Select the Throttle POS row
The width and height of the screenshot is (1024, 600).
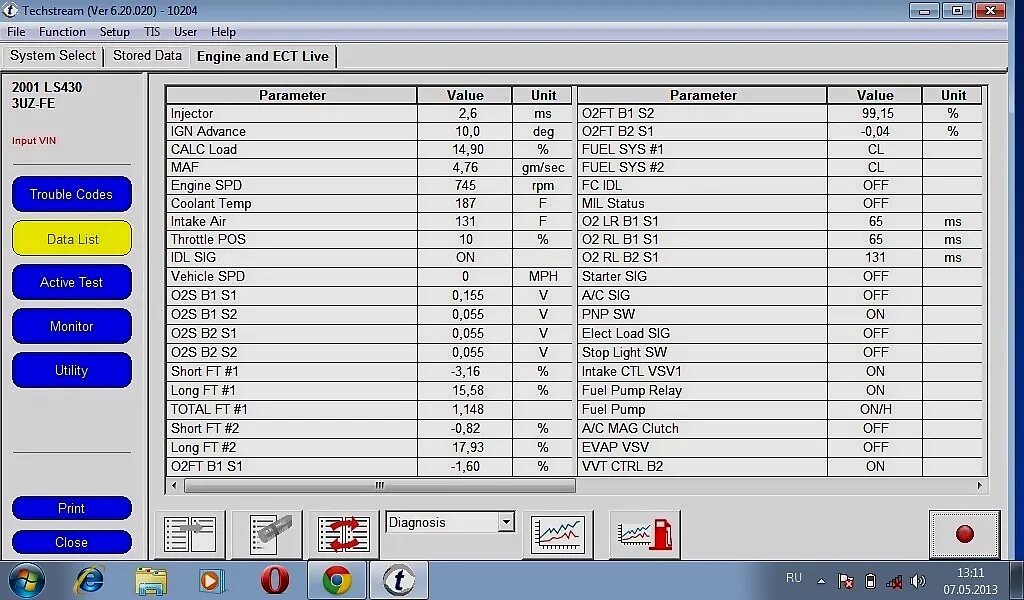[x=369, y=240]
